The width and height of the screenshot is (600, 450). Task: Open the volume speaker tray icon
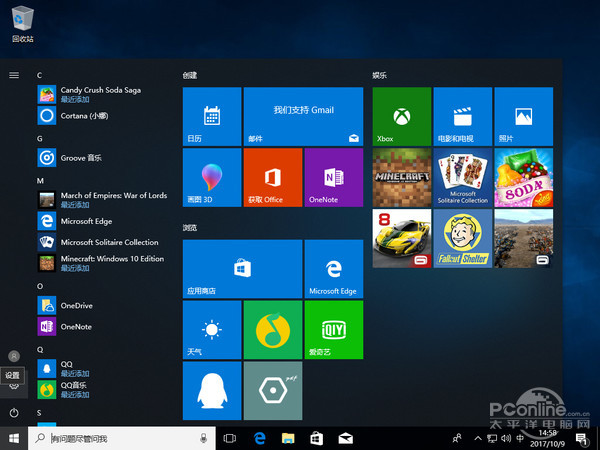pyautogui.click(x=506, y=438)
